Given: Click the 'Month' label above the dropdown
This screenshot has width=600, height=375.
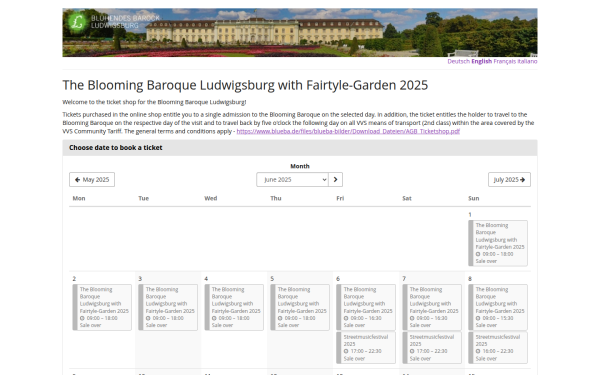Looking at the screenshot, I should coord(300,166).
